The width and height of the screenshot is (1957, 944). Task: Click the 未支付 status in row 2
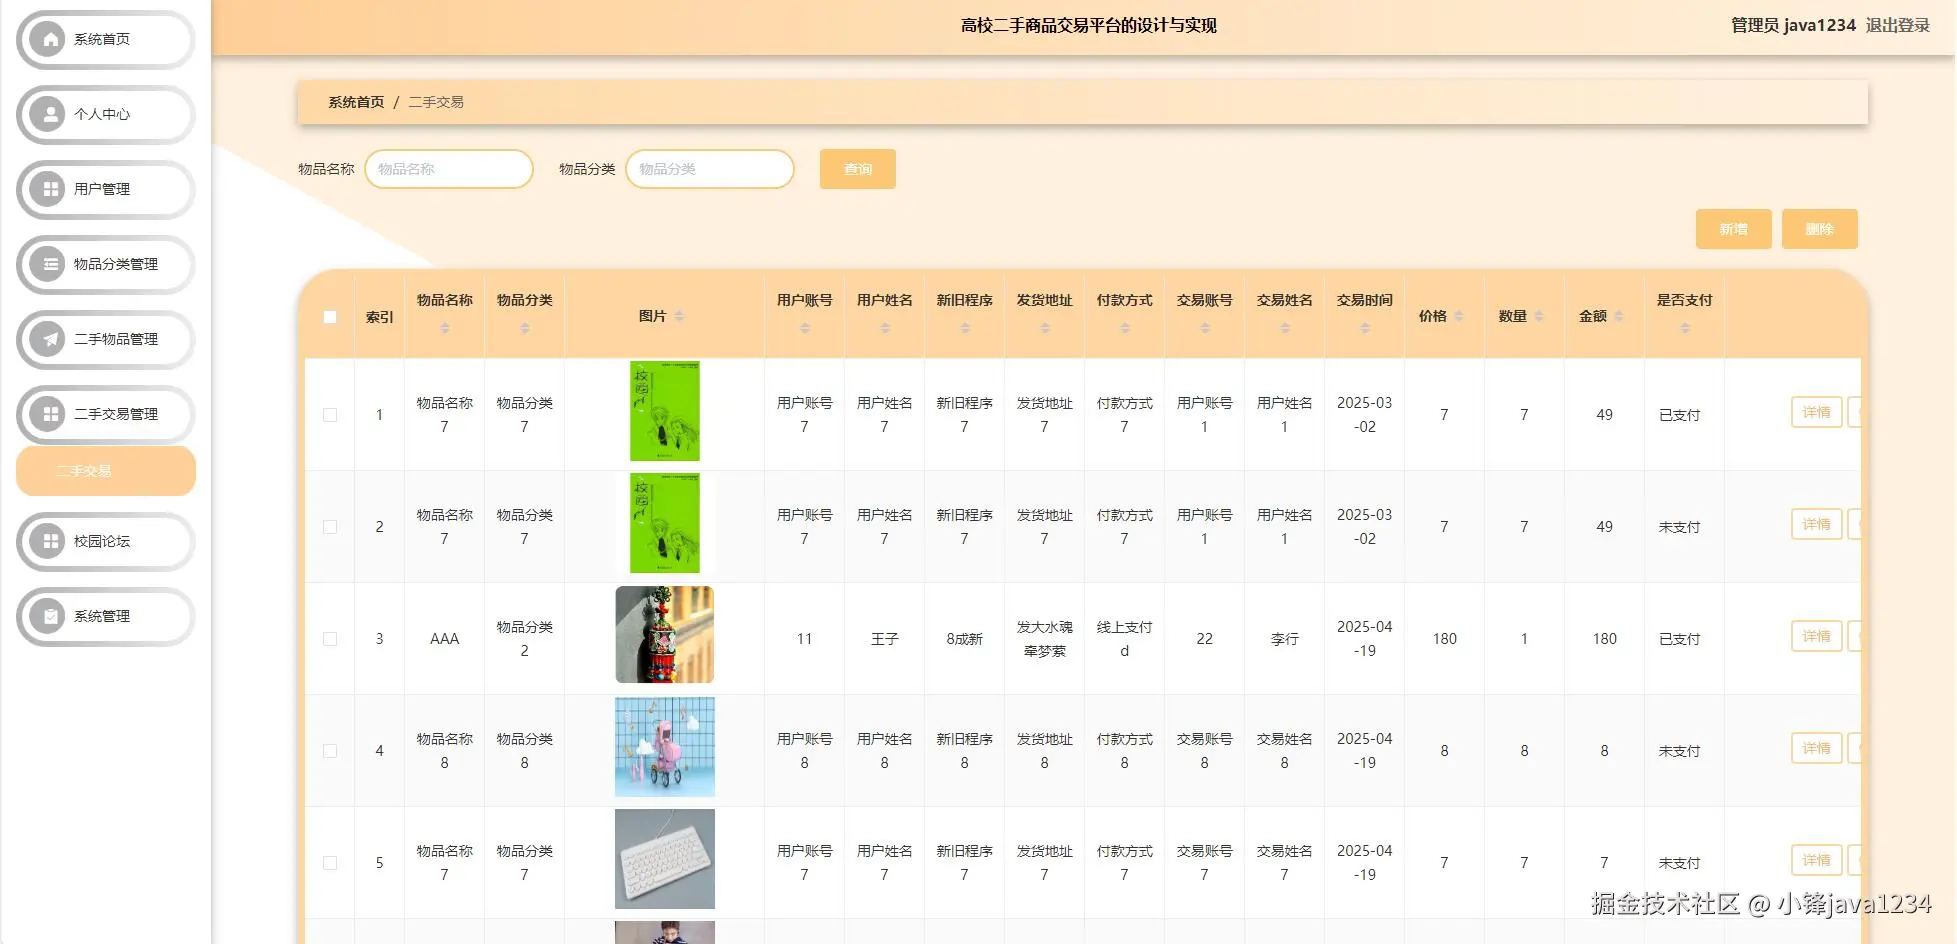[x=1680, y=527]
